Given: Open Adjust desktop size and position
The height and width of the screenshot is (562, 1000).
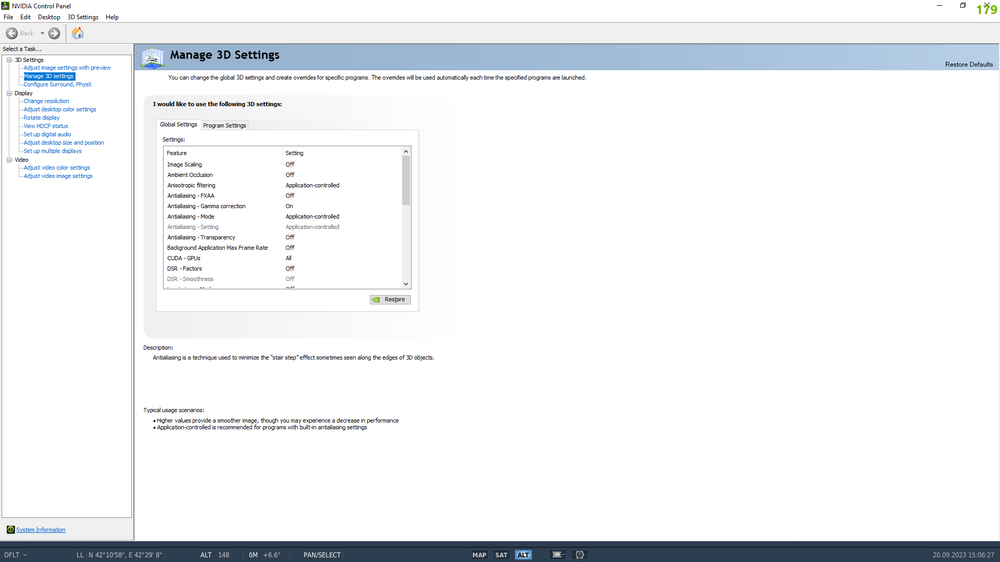Looking at the screenshot, I should tap(64, 142).
